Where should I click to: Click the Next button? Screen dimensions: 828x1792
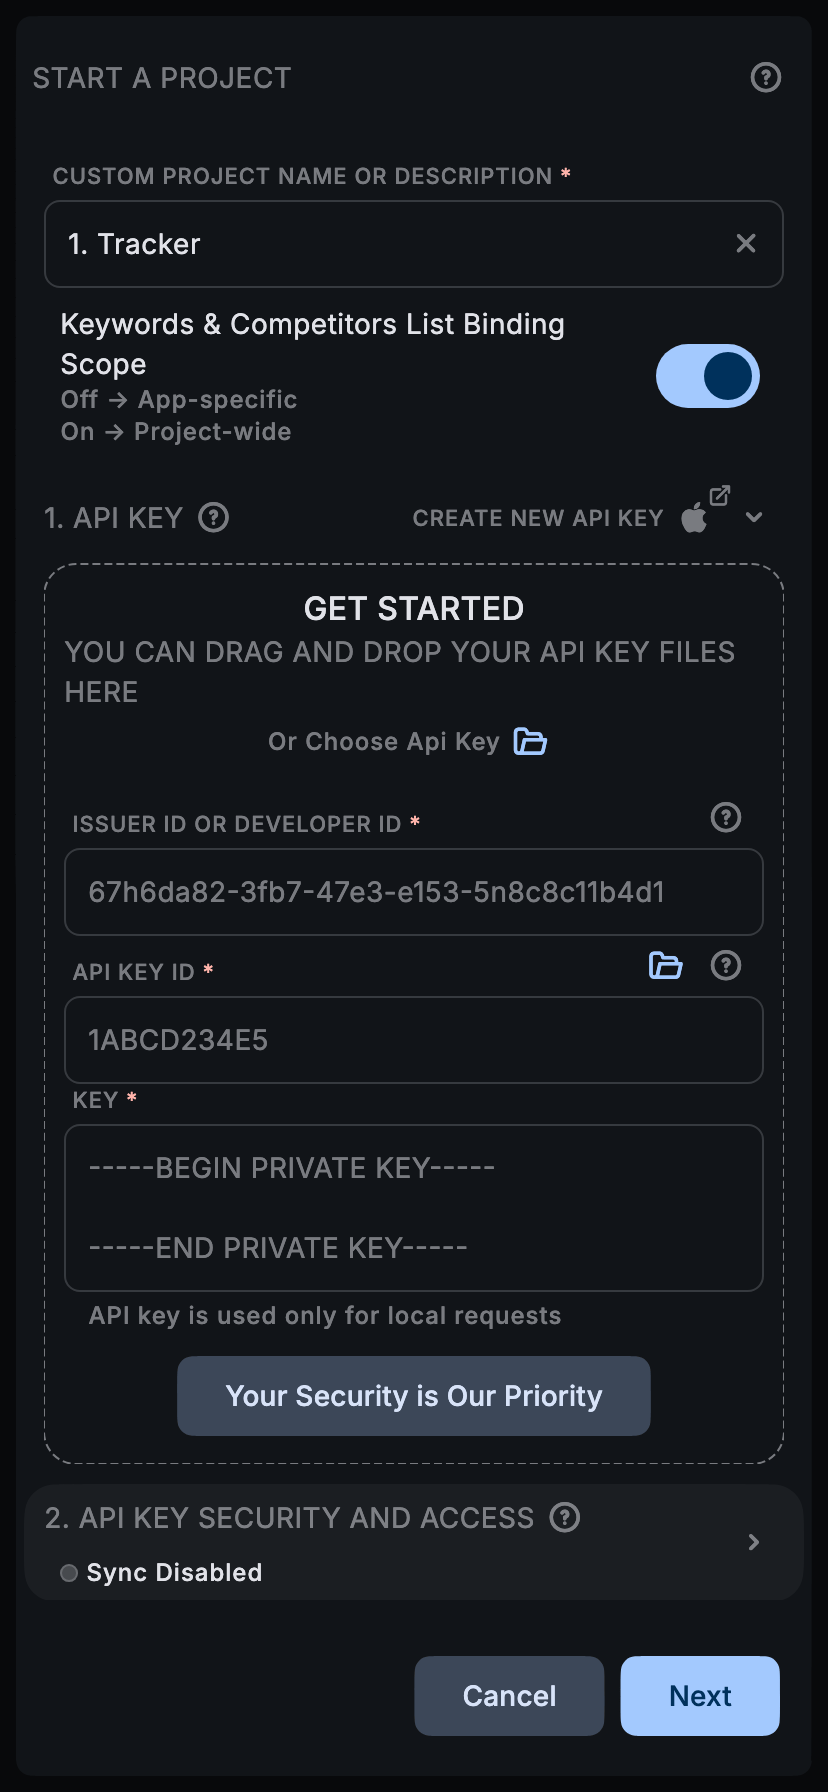pyautogui.click(x=700, y=1696)
